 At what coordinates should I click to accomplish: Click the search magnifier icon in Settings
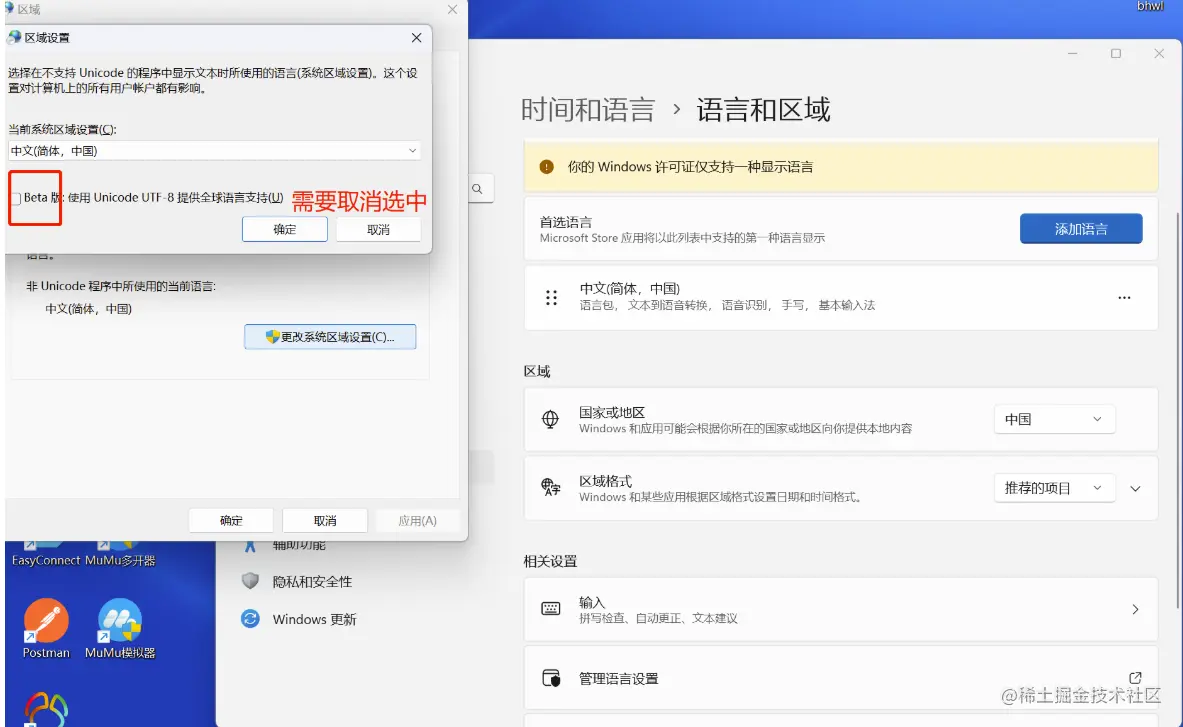[478, 189]
